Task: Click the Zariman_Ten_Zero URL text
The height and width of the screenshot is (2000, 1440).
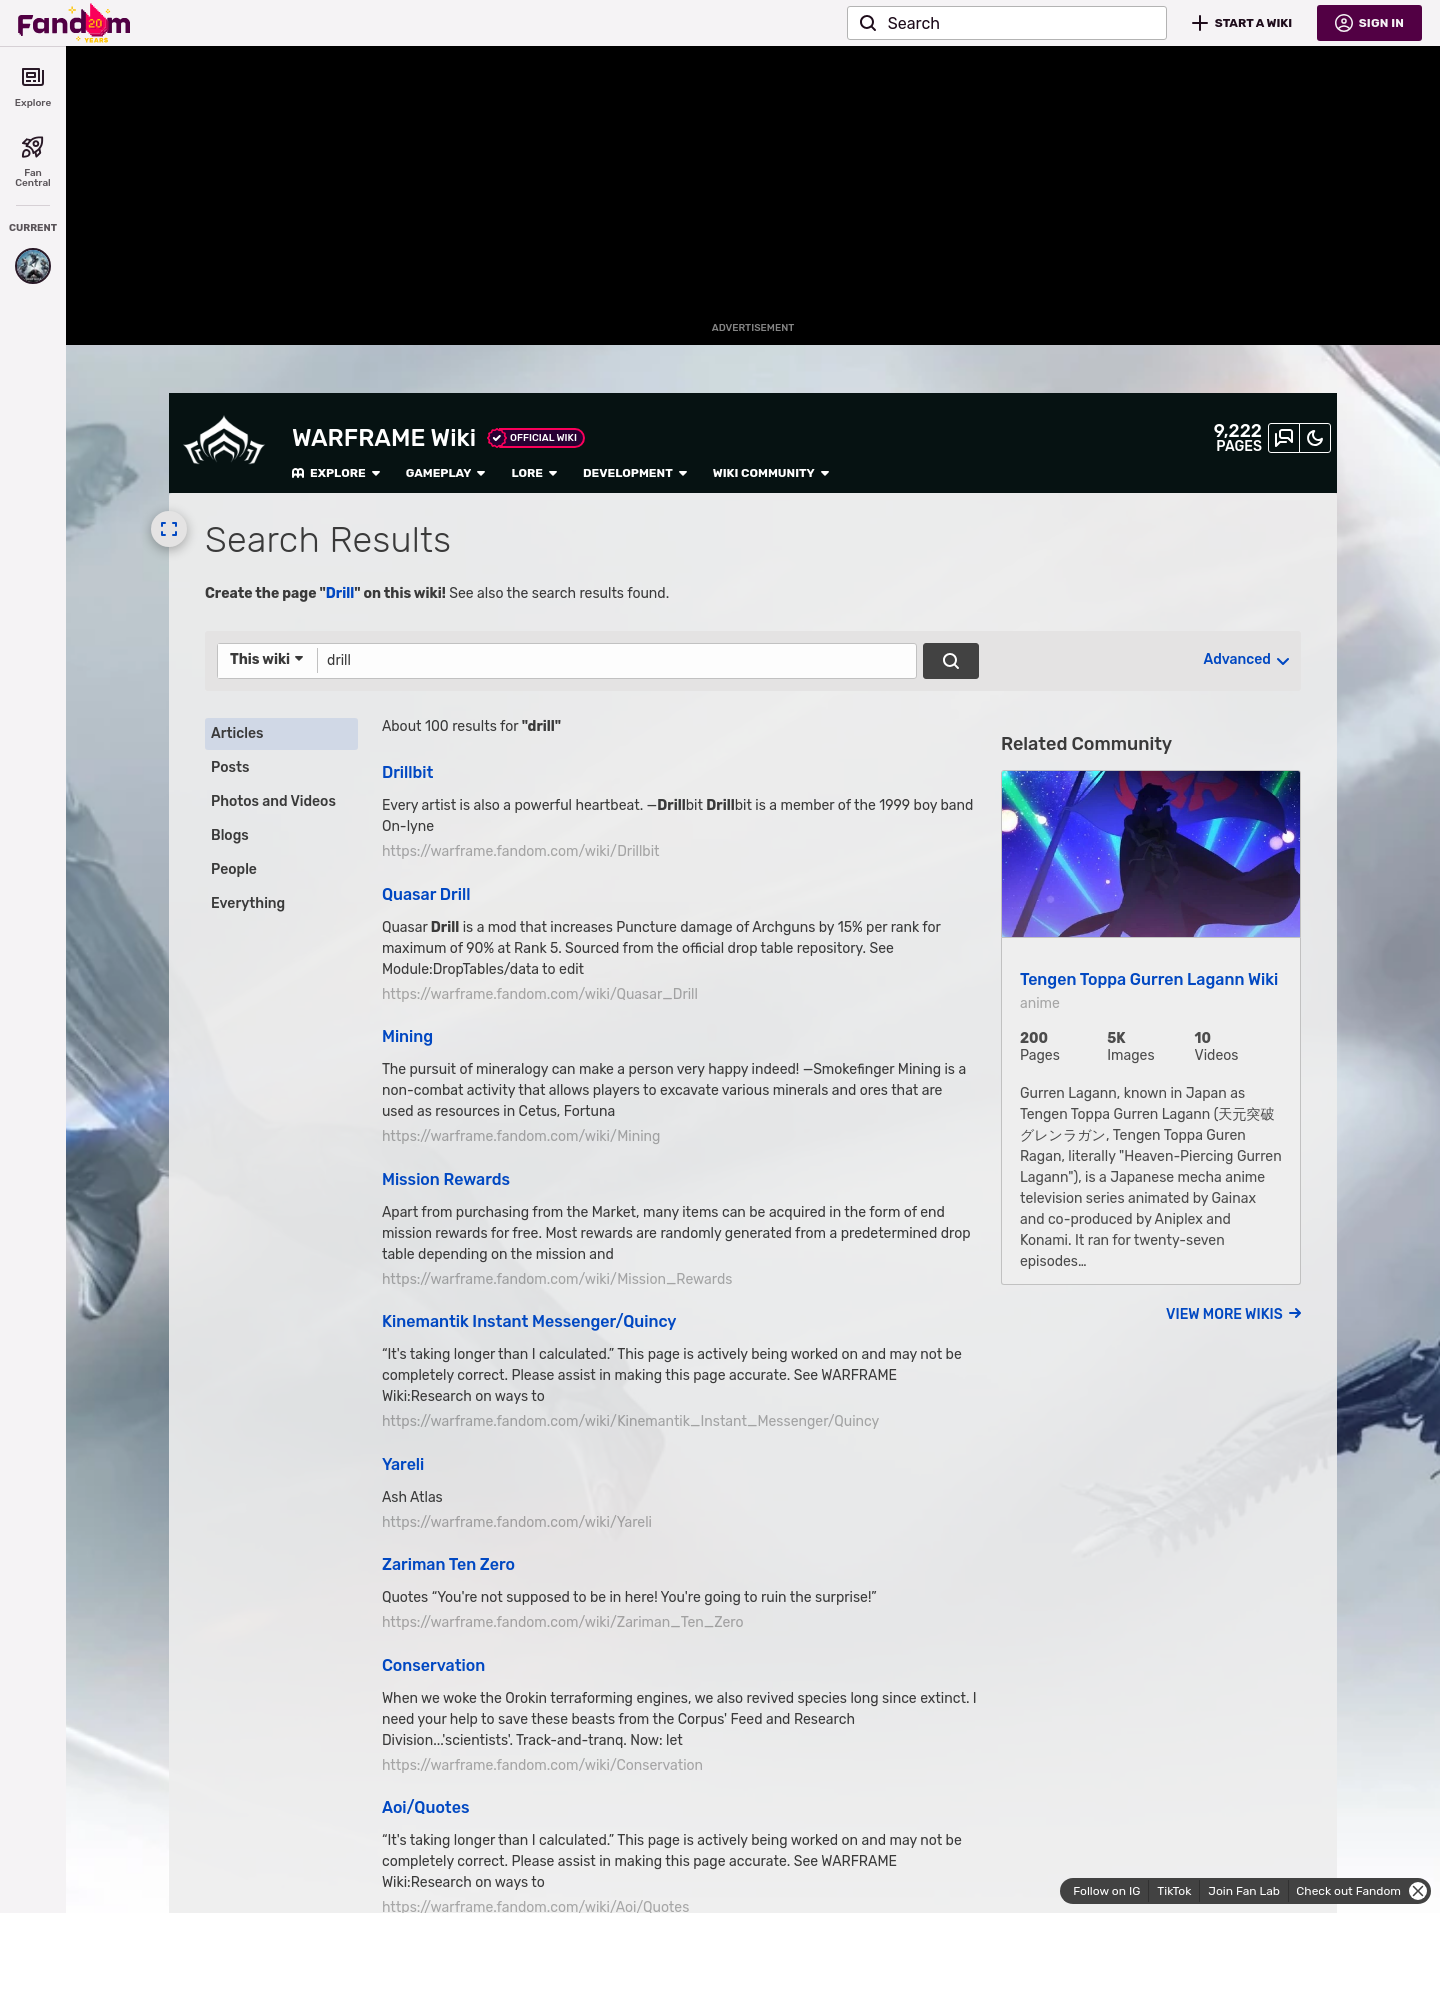Action: (562, 1622)
